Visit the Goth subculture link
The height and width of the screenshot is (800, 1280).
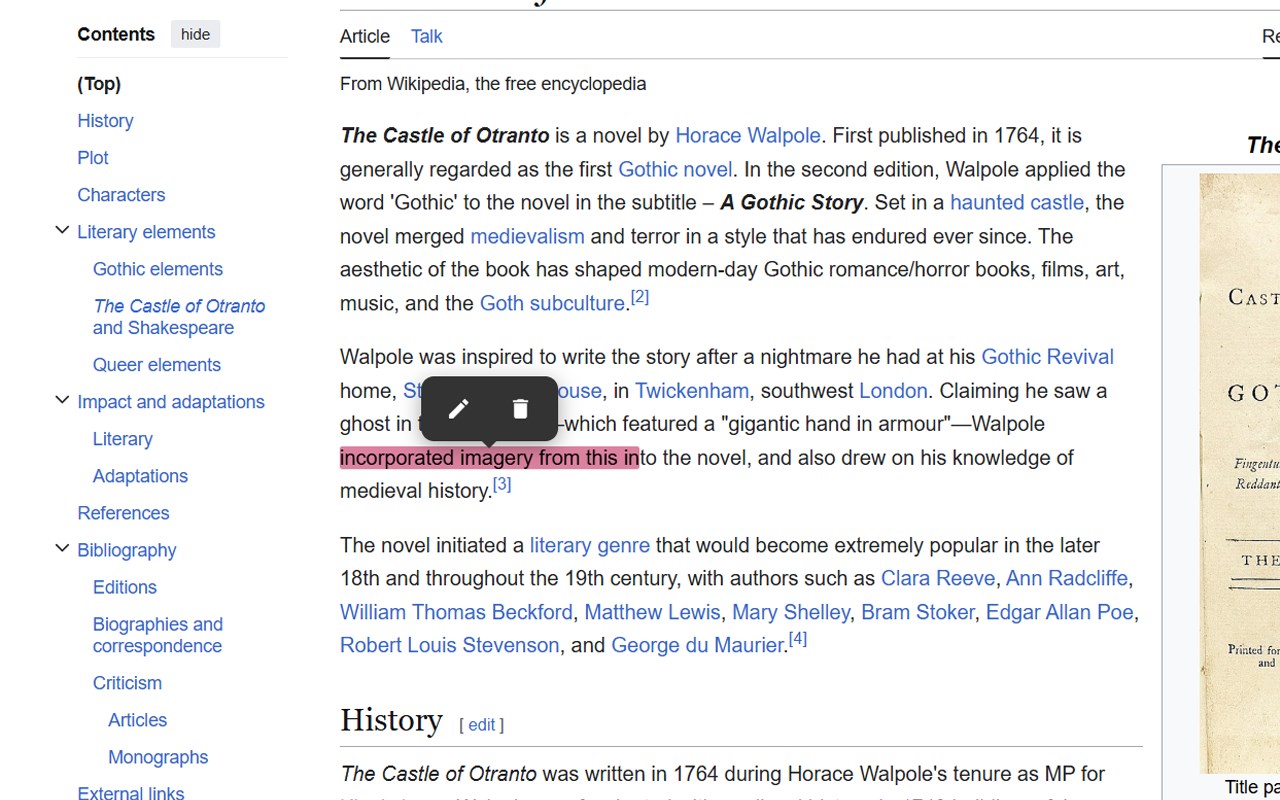click(x=552, y=303)
